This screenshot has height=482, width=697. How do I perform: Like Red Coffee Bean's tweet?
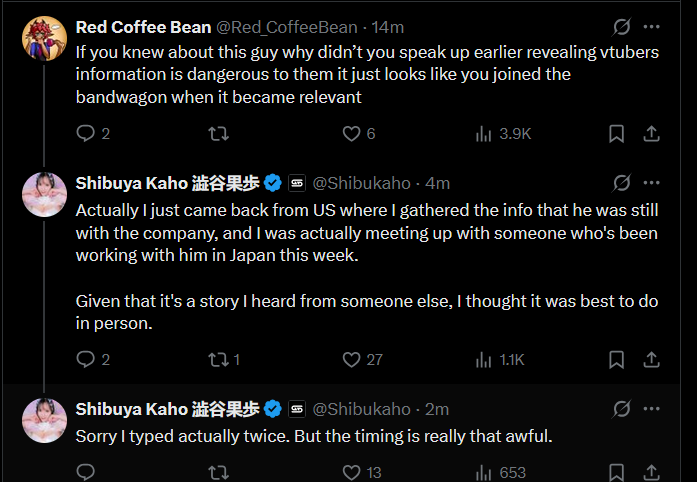coord(351,133)
